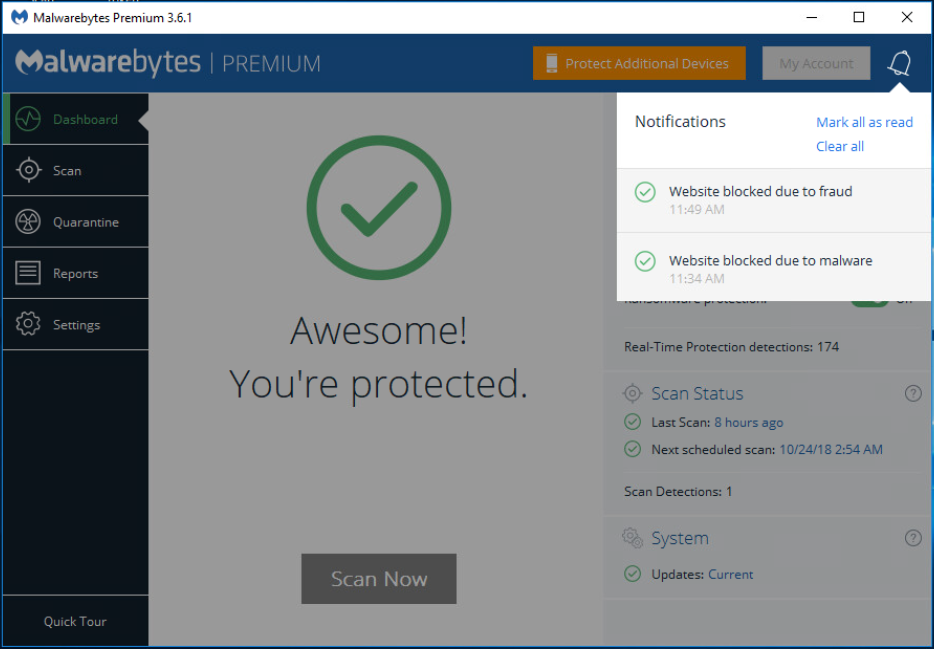Screen dimensions: 934x649
Task: Open the Dashboard tab
Action: click(x=76, y=119)
